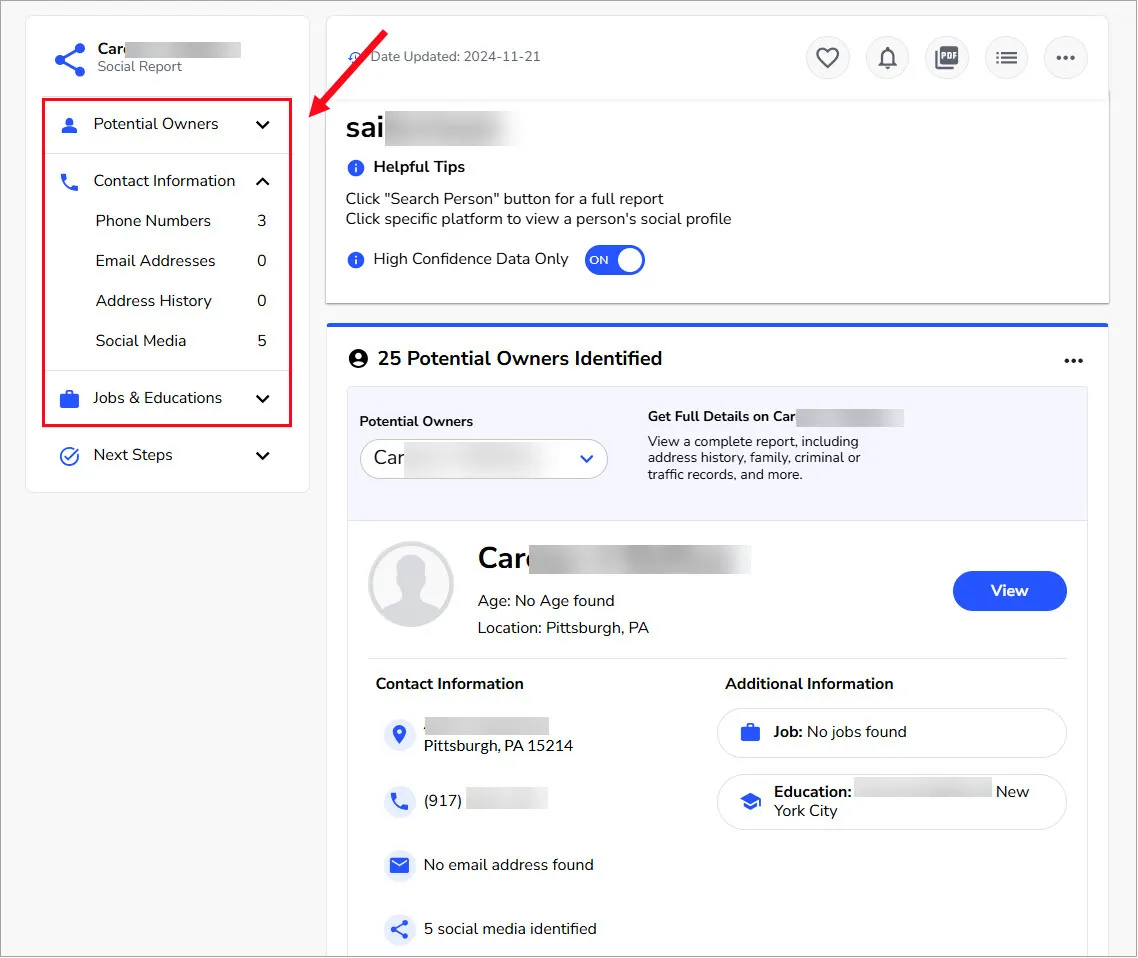Click the phone icon beside (917) number
1138x958 pixels.
pos(399,801)
